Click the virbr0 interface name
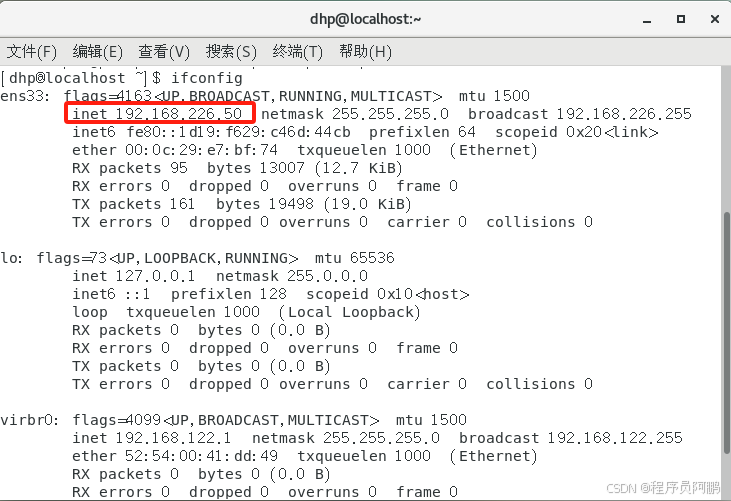This screenshot has width=731, height=501. click(27, 420)
